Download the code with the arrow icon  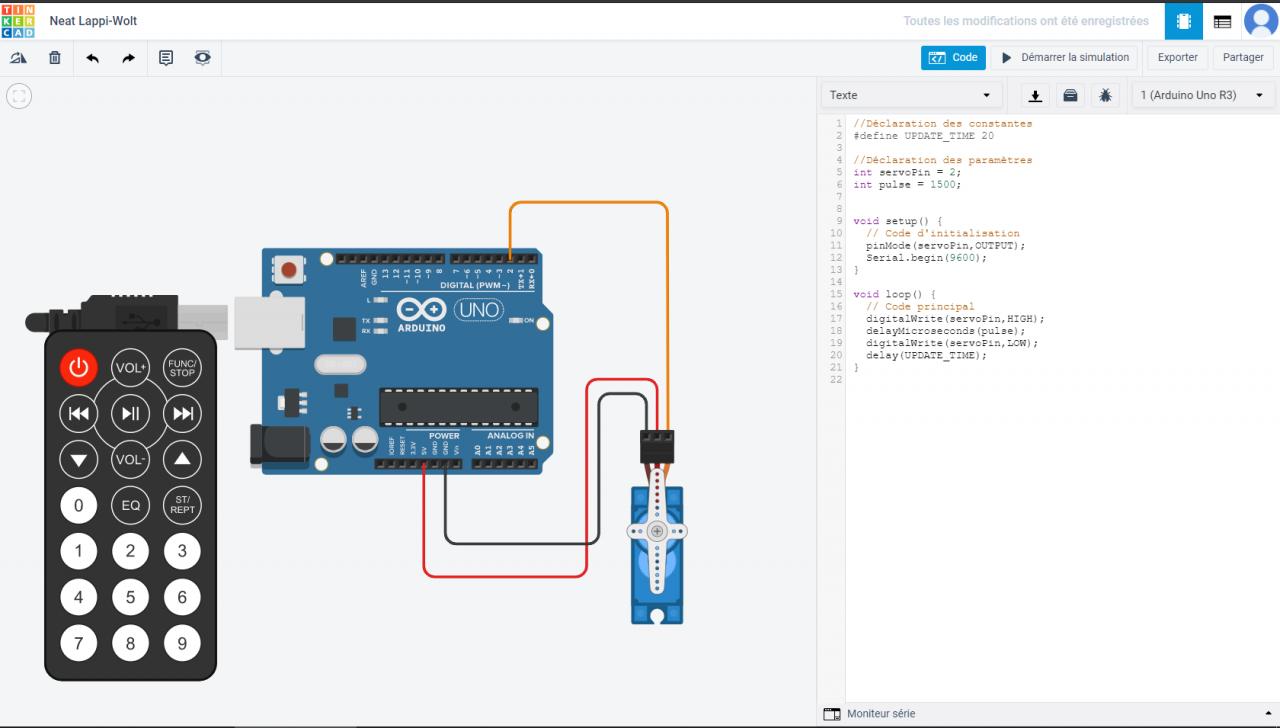coord(1036,96)
